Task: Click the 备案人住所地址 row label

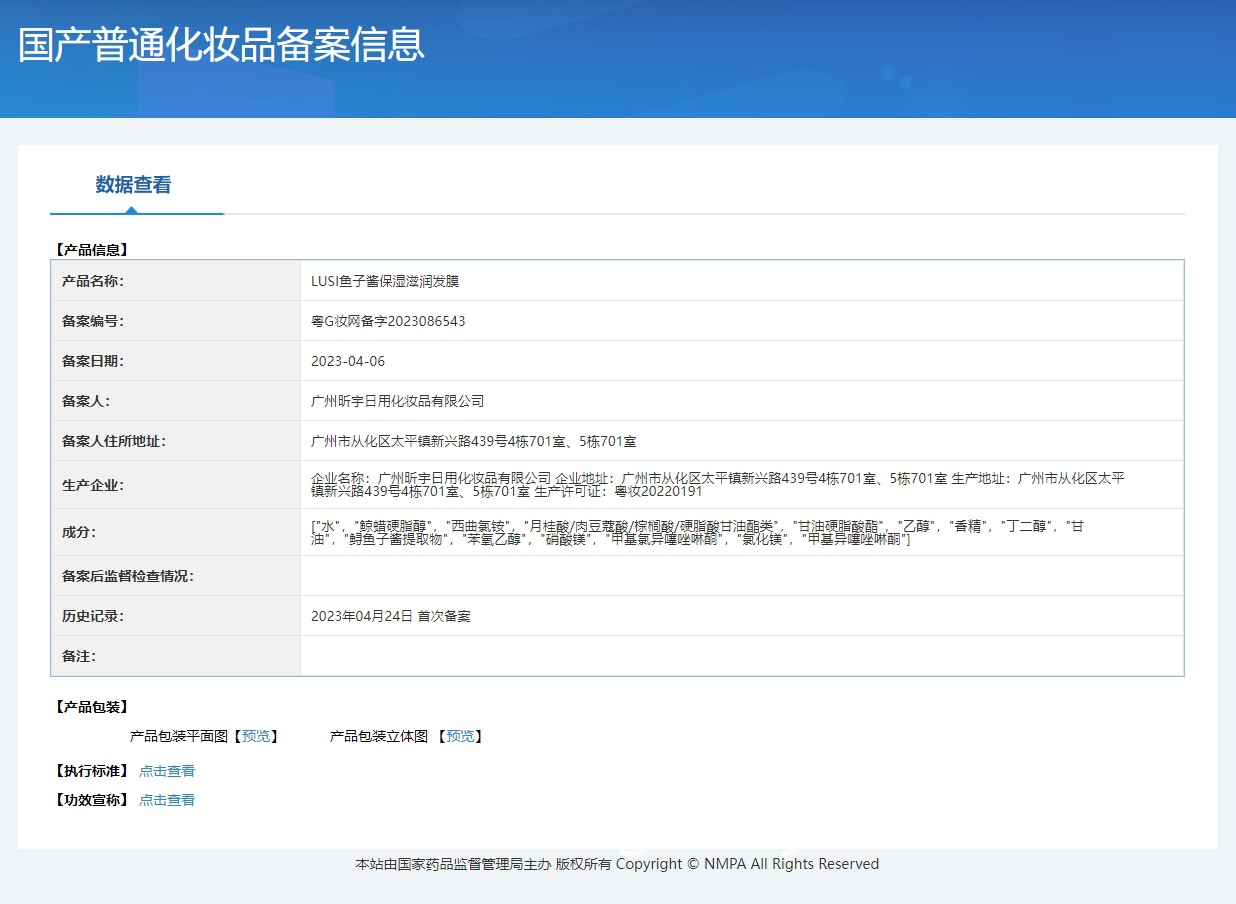Action: pyautogui.click(x=114, y=441)
